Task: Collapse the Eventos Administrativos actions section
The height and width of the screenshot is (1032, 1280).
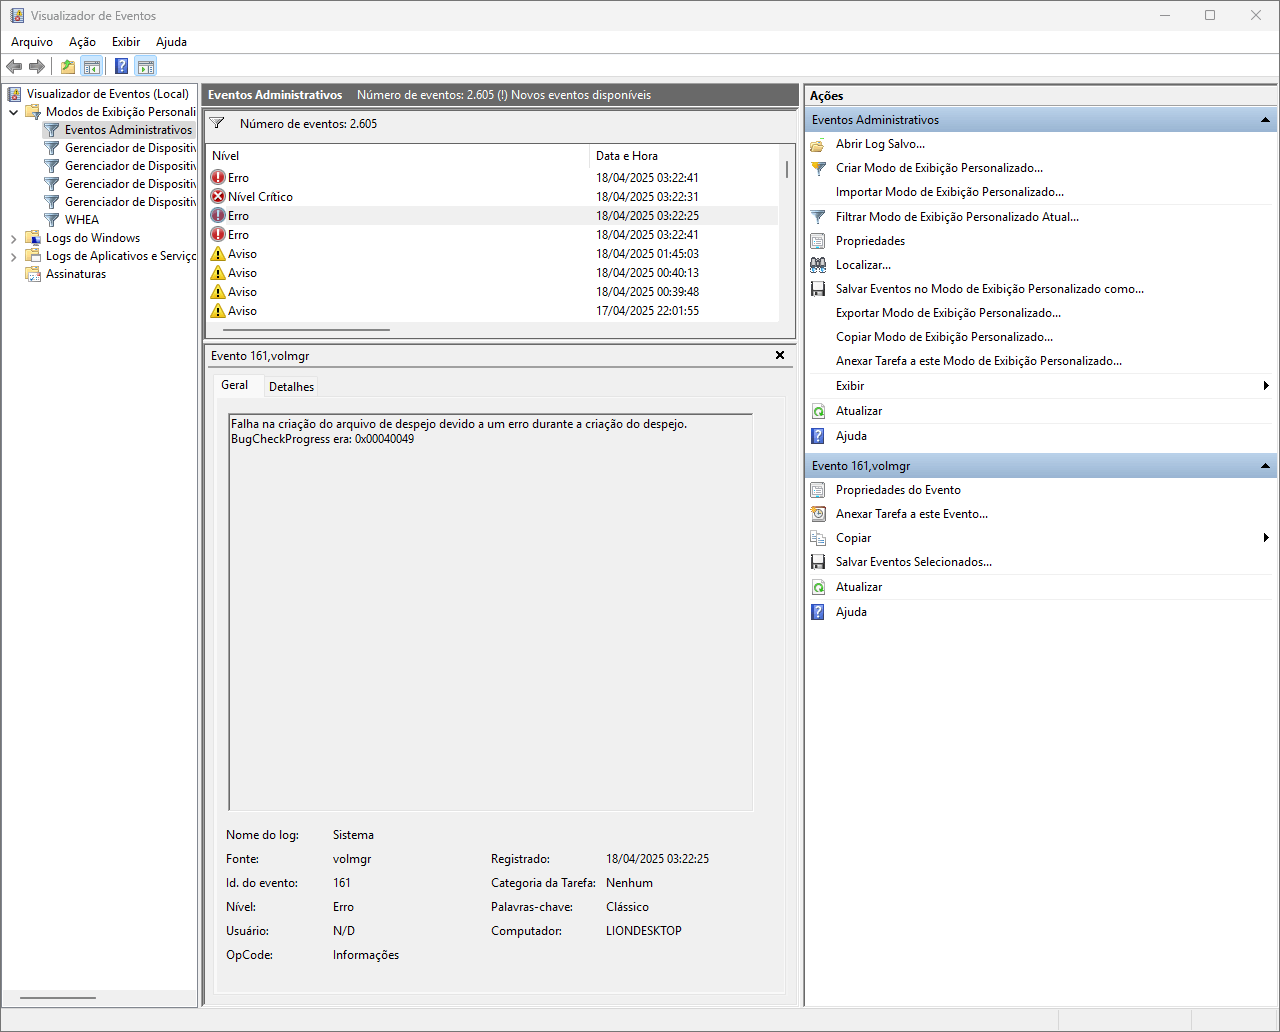Action: pyautogui.click(x=1265, y=120)
